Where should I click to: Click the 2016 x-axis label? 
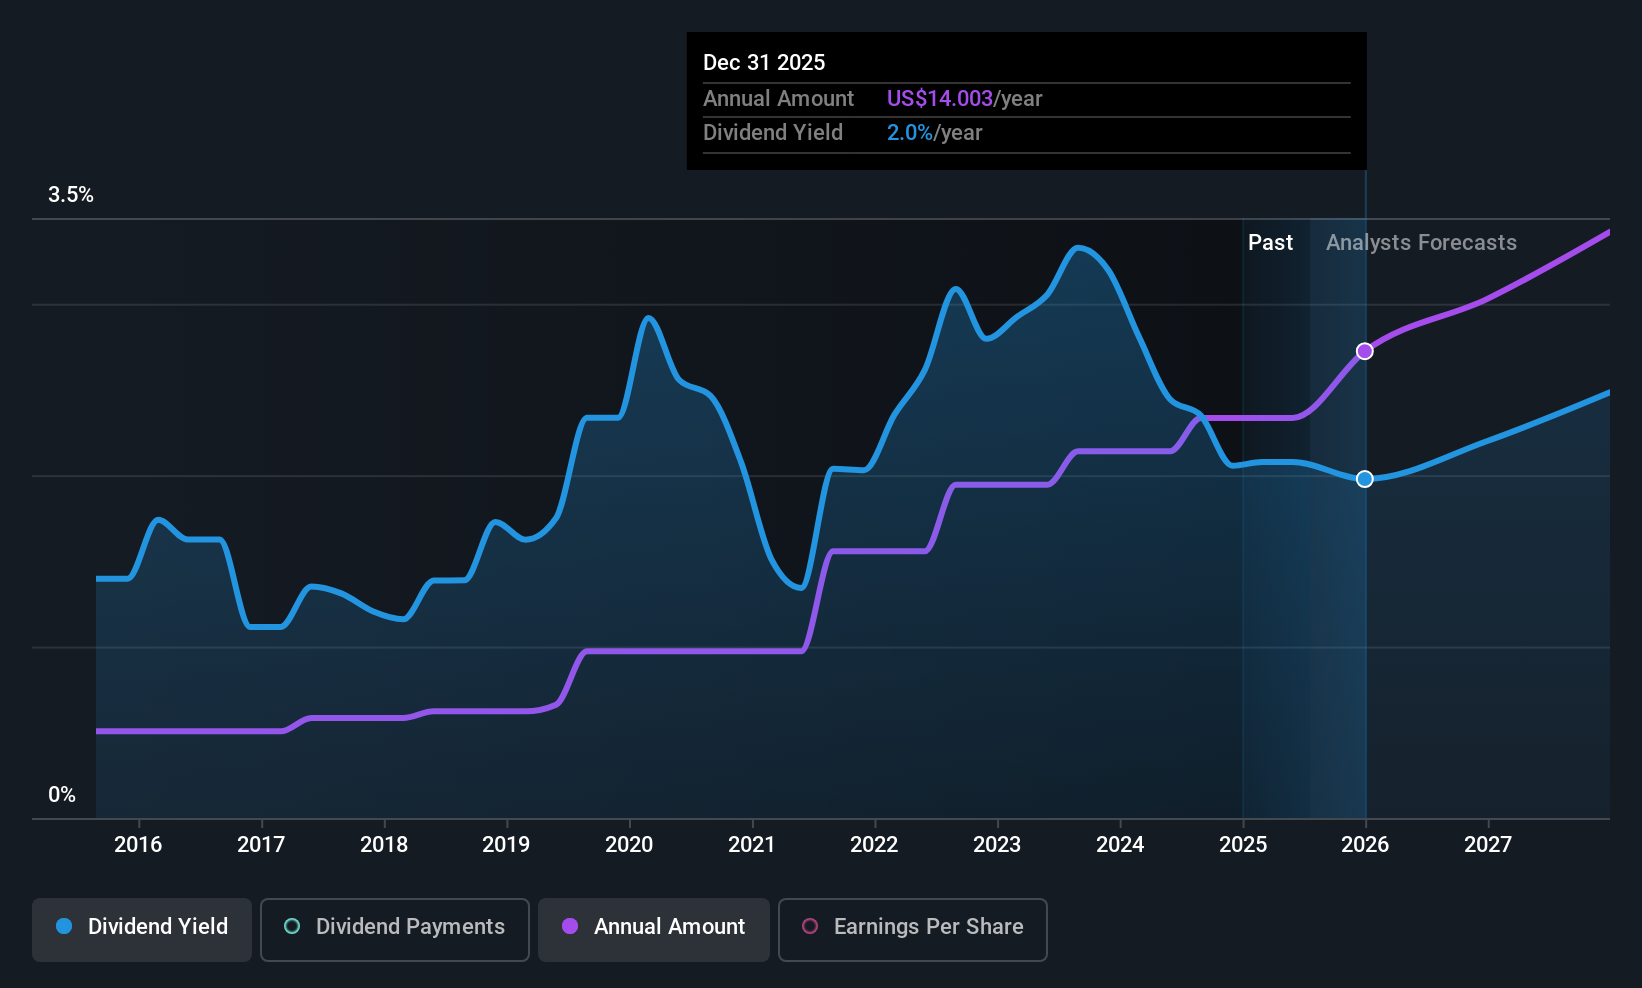tap(138, 845)
